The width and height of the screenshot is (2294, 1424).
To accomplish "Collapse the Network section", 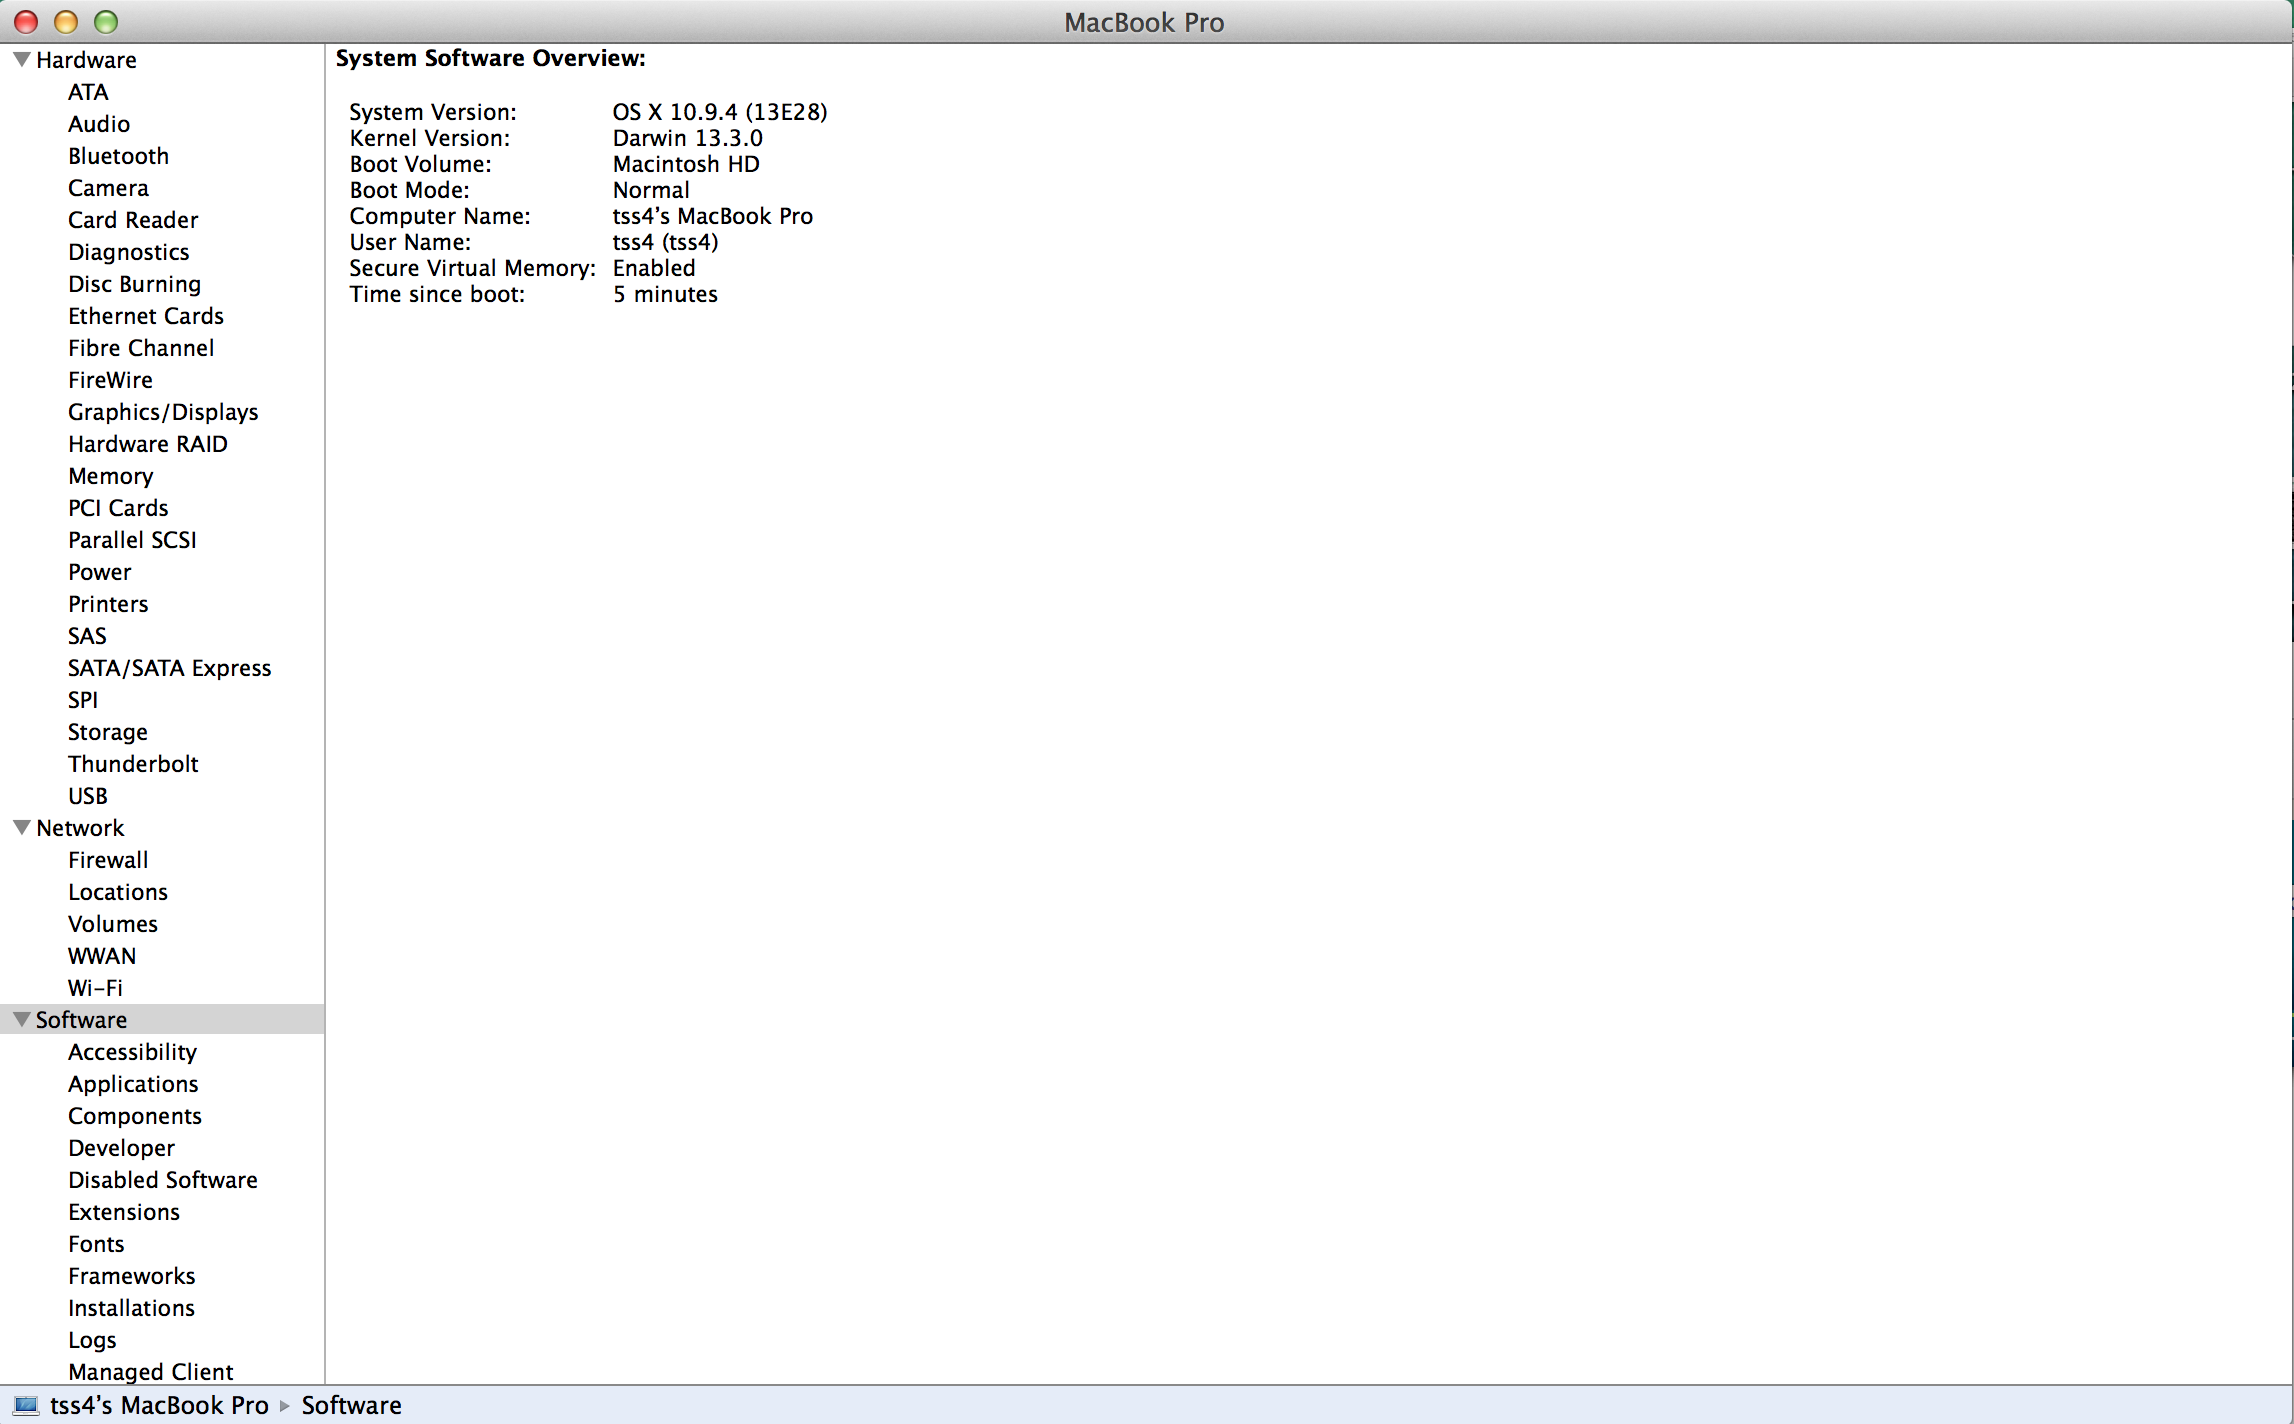I will (20, 827).
